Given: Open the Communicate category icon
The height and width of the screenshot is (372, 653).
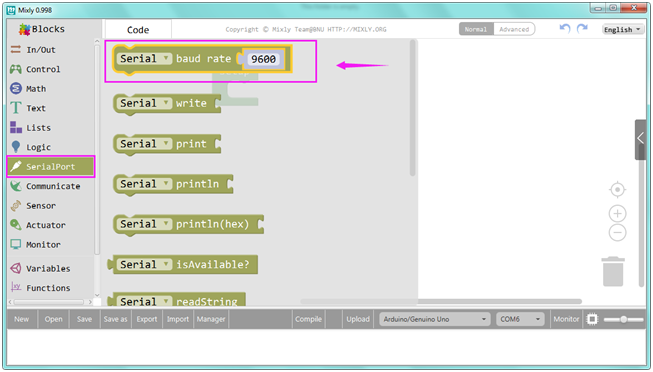Looking at the screenshot, I should (15, 186).
